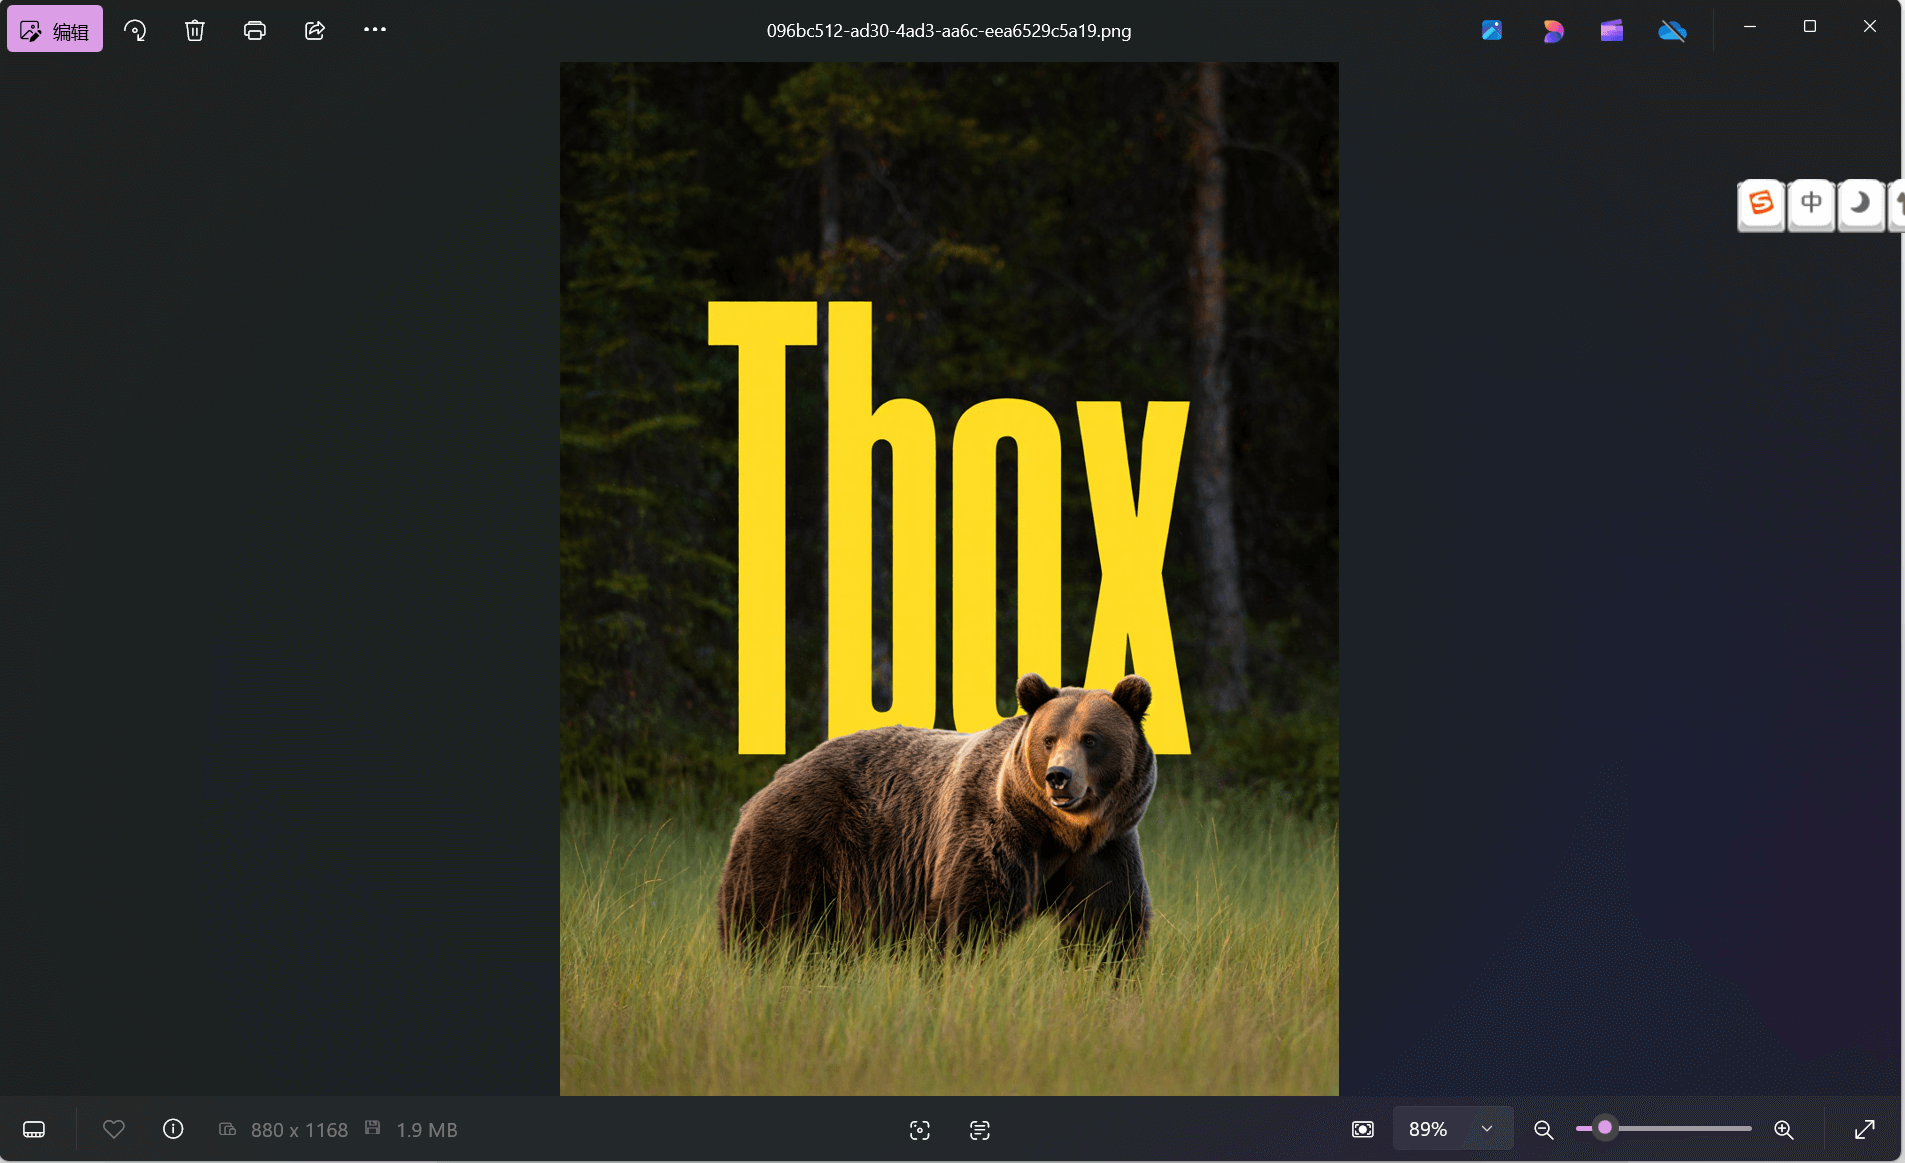
Task: Delete the image with trash icon
Action: coord(195,30)
